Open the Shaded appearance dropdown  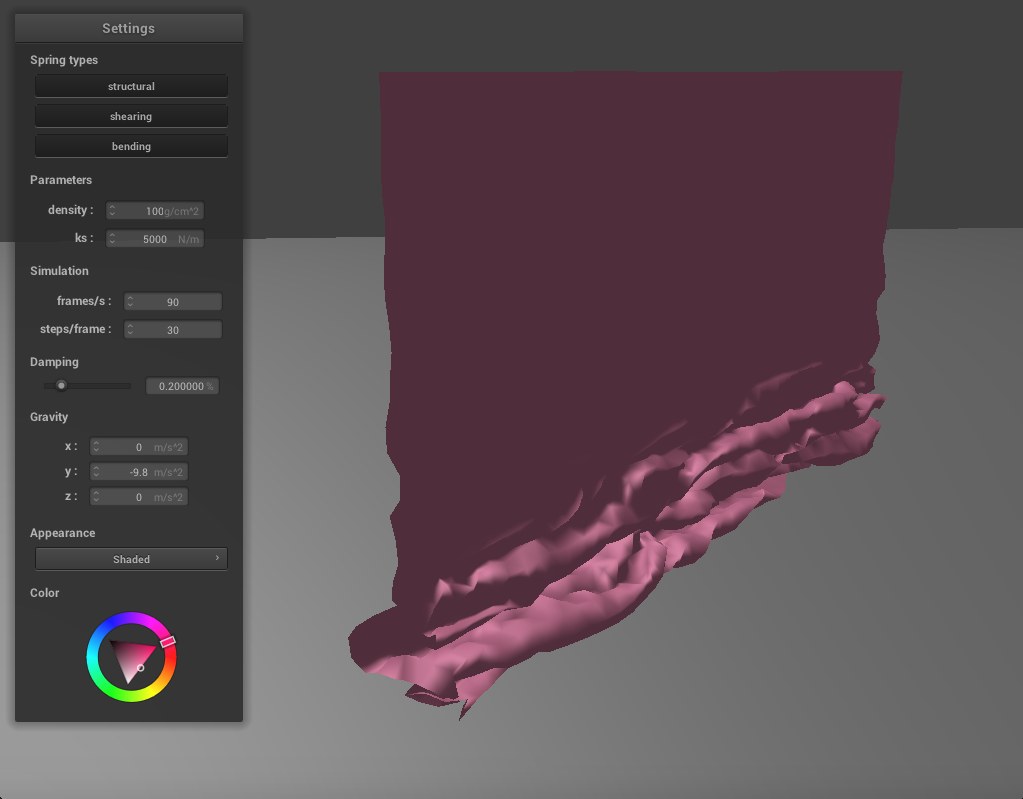131,559
